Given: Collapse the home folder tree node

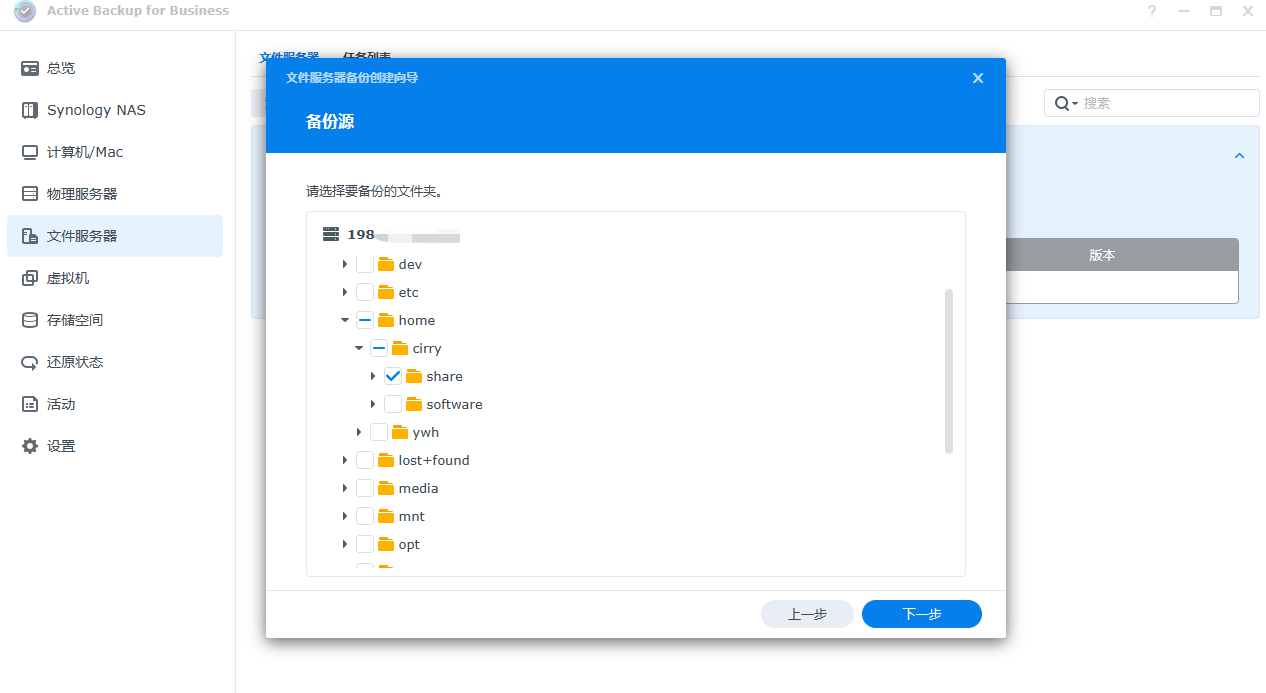Looking at the screenshot, I should click(345, 320).
